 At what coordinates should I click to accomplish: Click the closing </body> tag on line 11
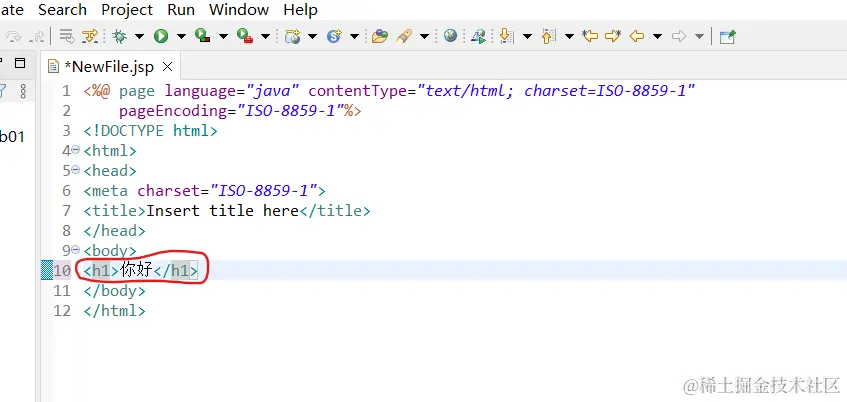[x=115, y=291]
